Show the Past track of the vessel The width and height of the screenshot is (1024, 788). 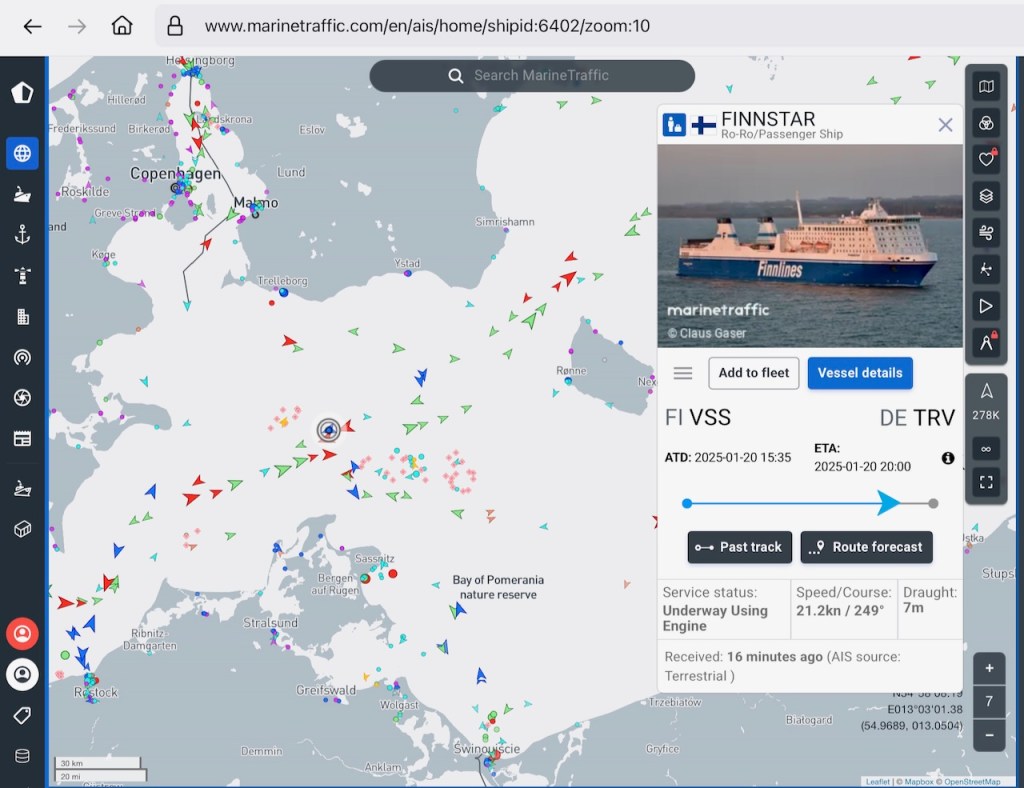pyautogui.click(x=740, y=547)
